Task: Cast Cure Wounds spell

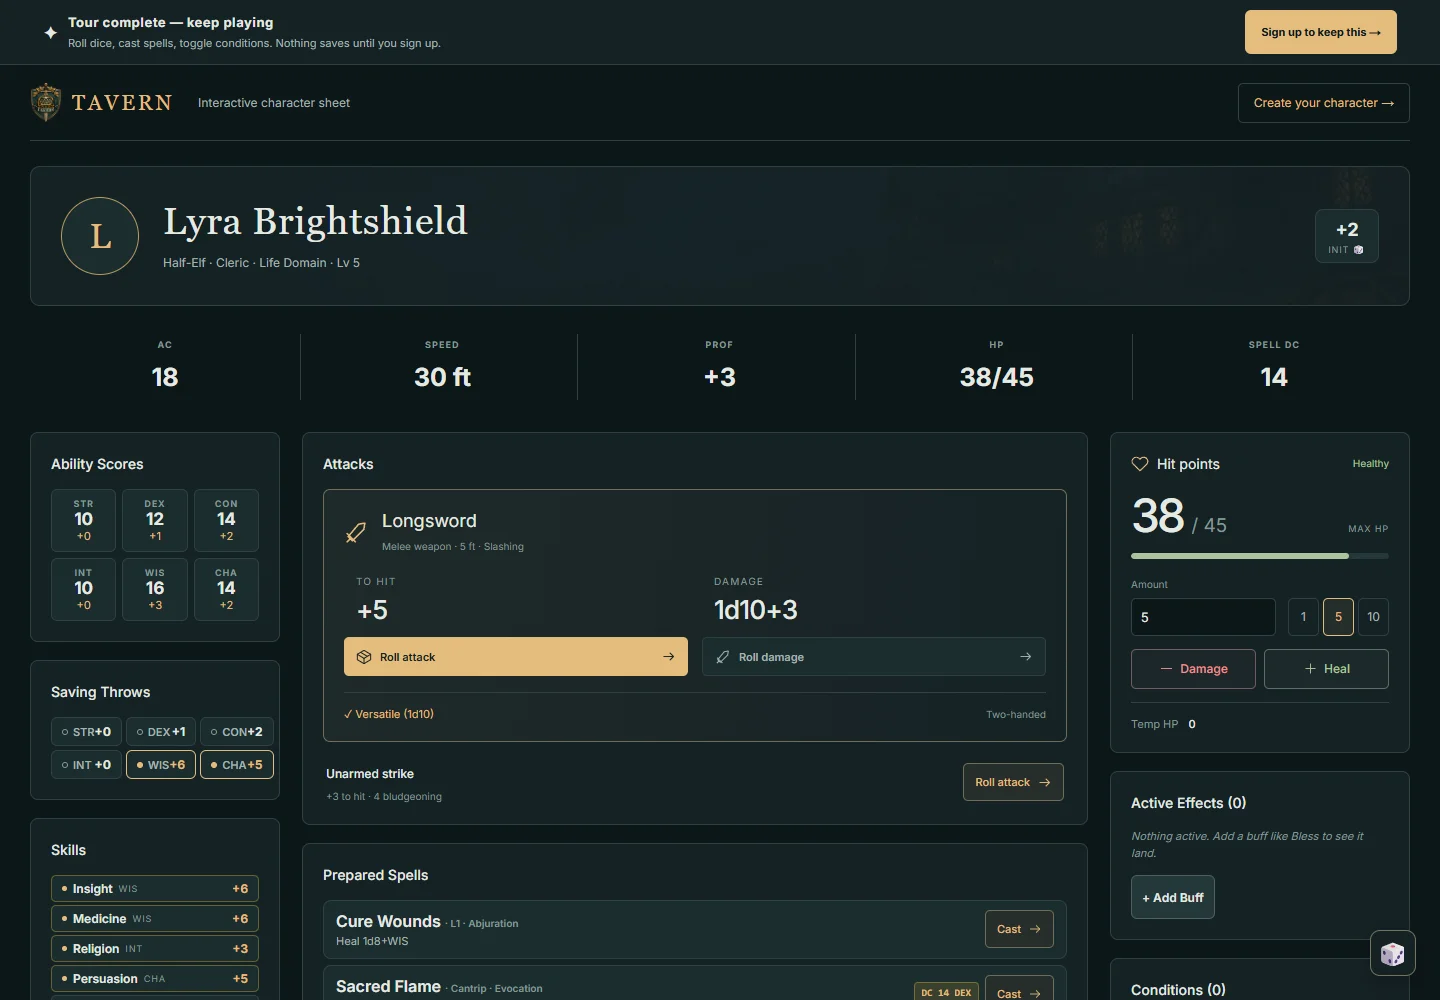Action: pos(1019,929)
